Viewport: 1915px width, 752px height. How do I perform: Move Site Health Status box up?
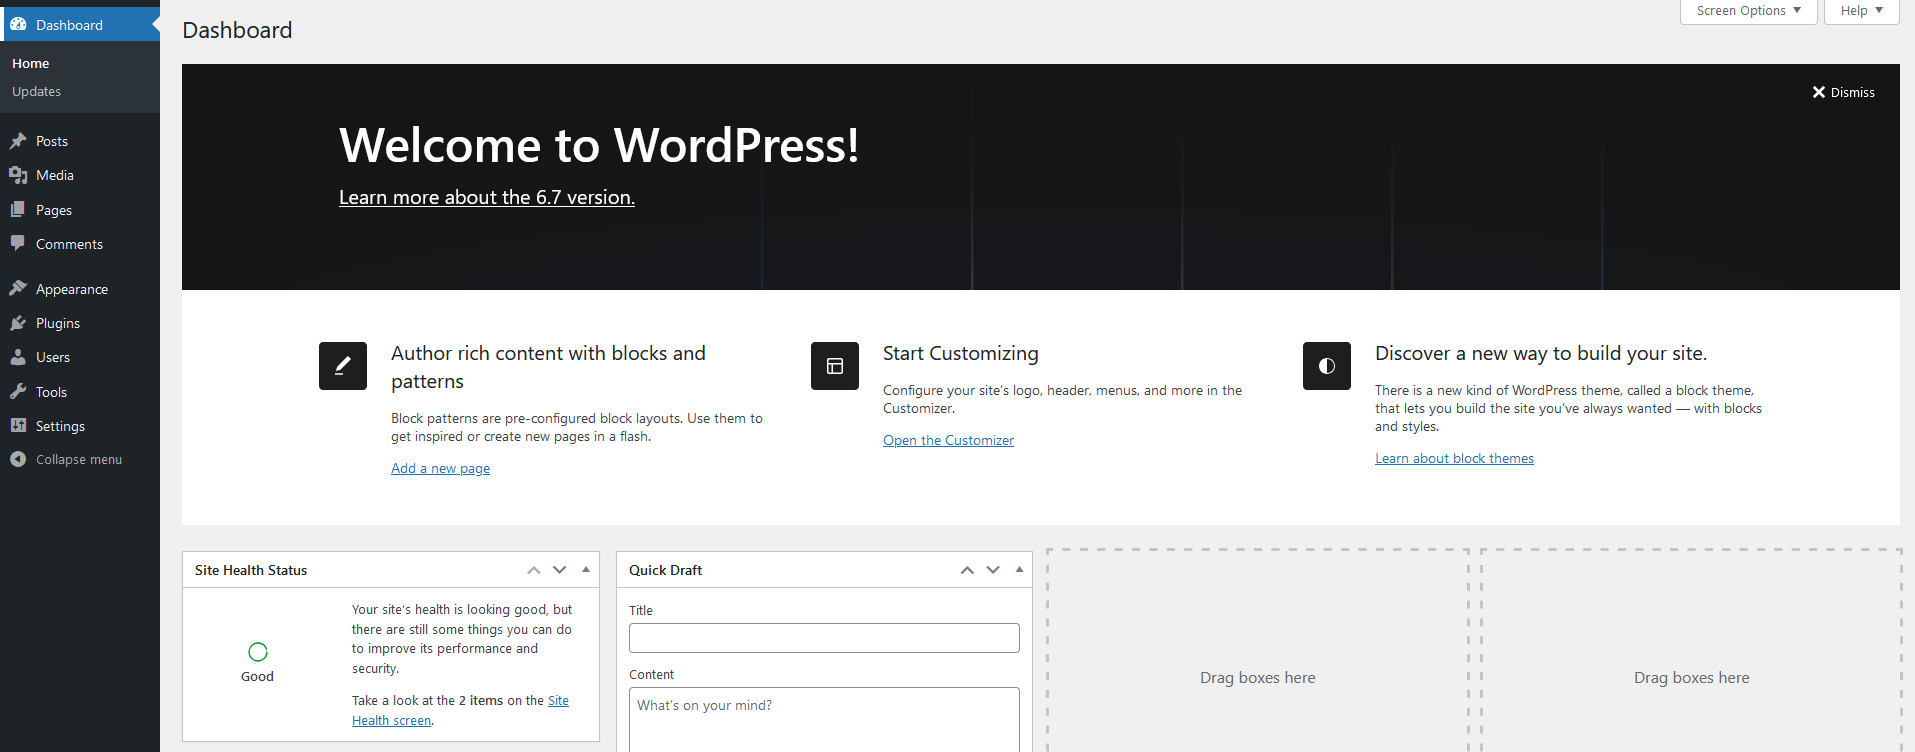point(534,570)
